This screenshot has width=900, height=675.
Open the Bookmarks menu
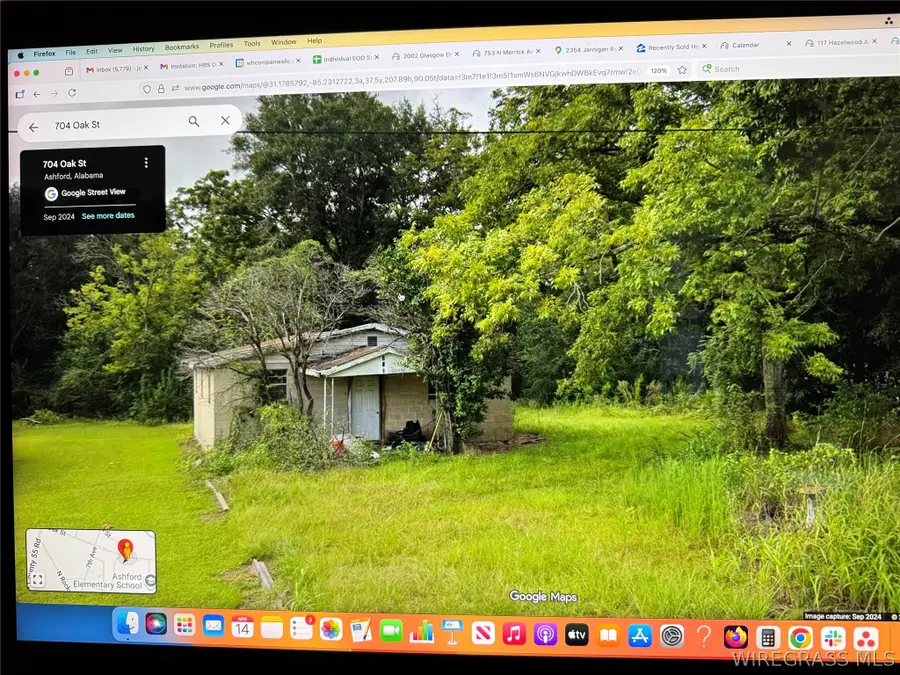(x=182, y=47)
